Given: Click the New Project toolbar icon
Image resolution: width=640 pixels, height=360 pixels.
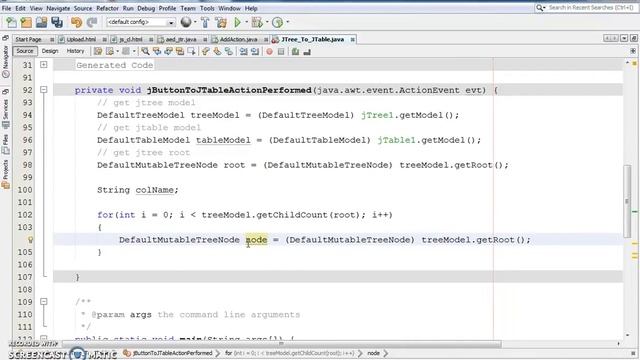Looking at the screenshot, I should pyautogui.click(x=27, y=22).
